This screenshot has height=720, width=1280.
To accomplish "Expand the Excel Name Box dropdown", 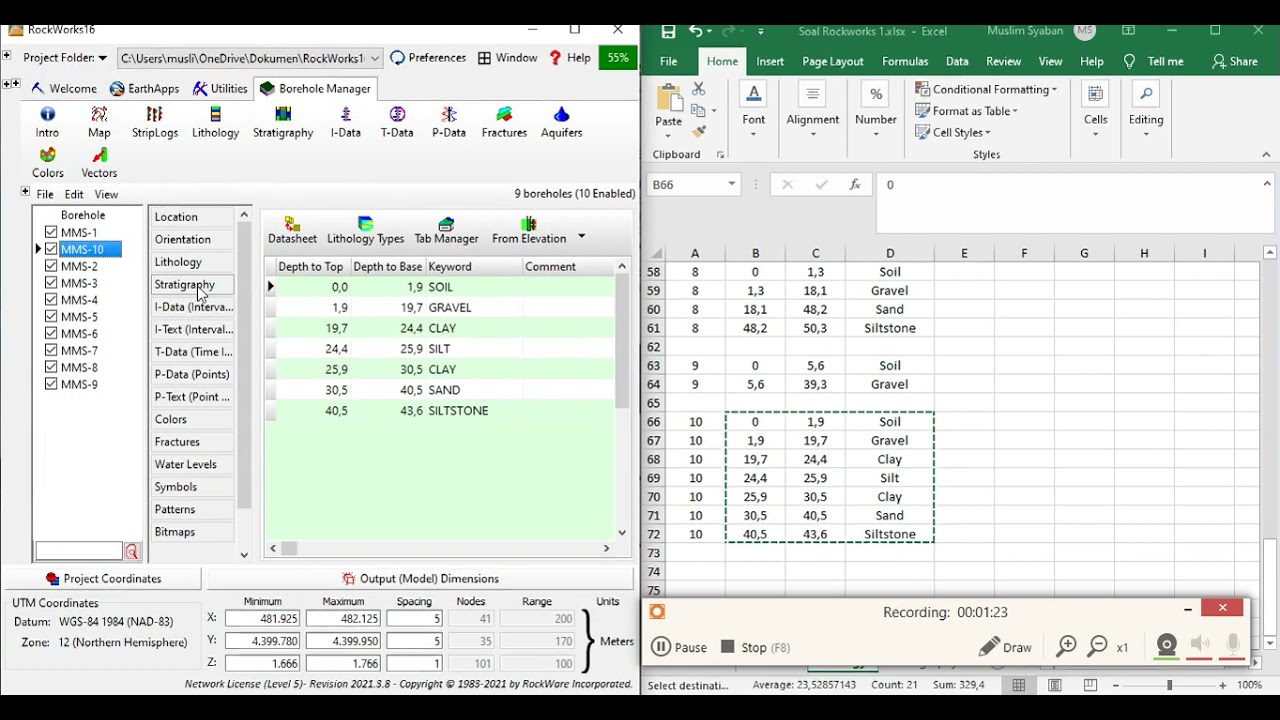I will click(x=731, y=184).
